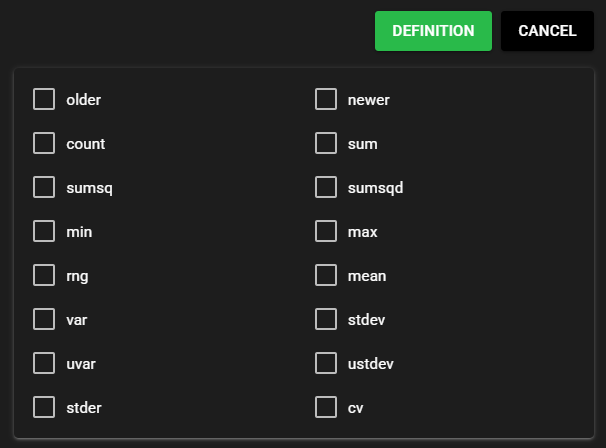Toggle the rng checkbox
Image resolution: width=606 pixels, height=448 pixels.
[44, 275]
